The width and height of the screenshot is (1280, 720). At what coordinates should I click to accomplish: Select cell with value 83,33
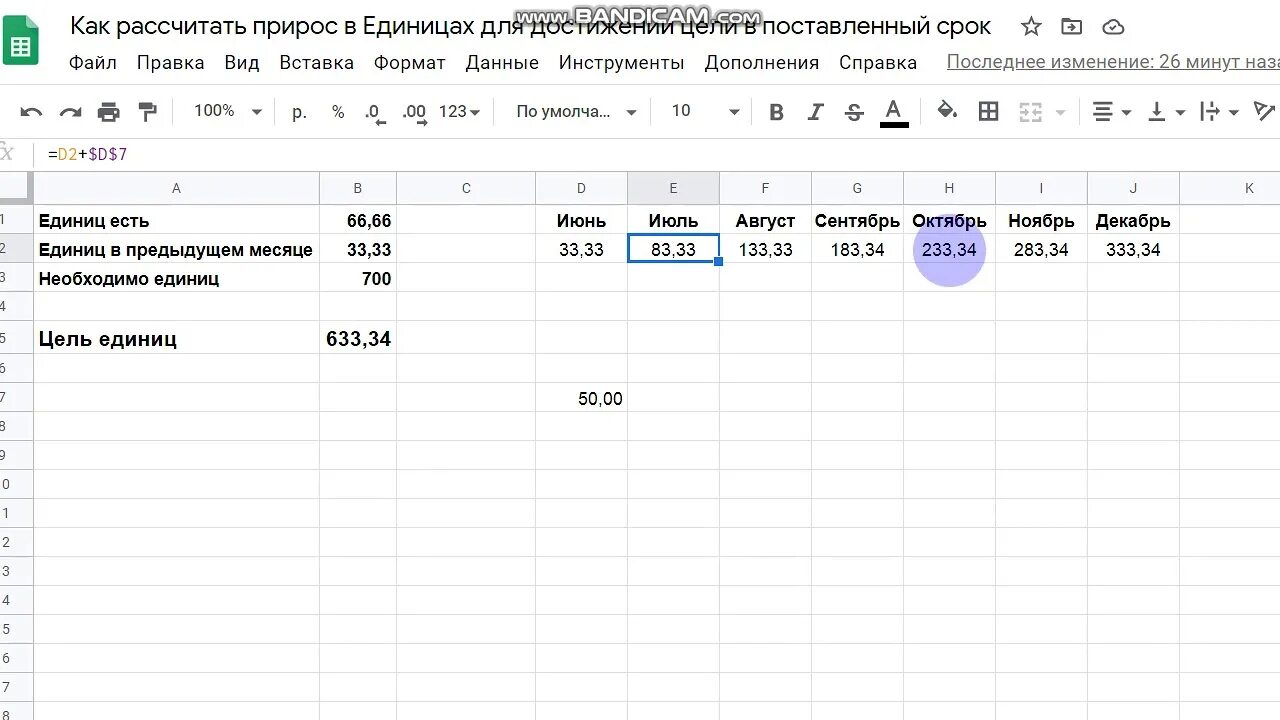tap(673, 250)
